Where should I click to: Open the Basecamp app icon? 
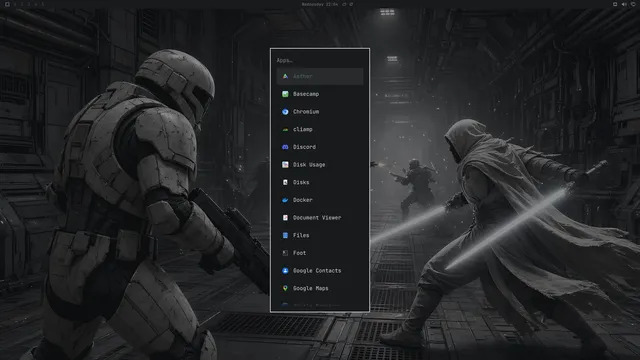point(285,94)
